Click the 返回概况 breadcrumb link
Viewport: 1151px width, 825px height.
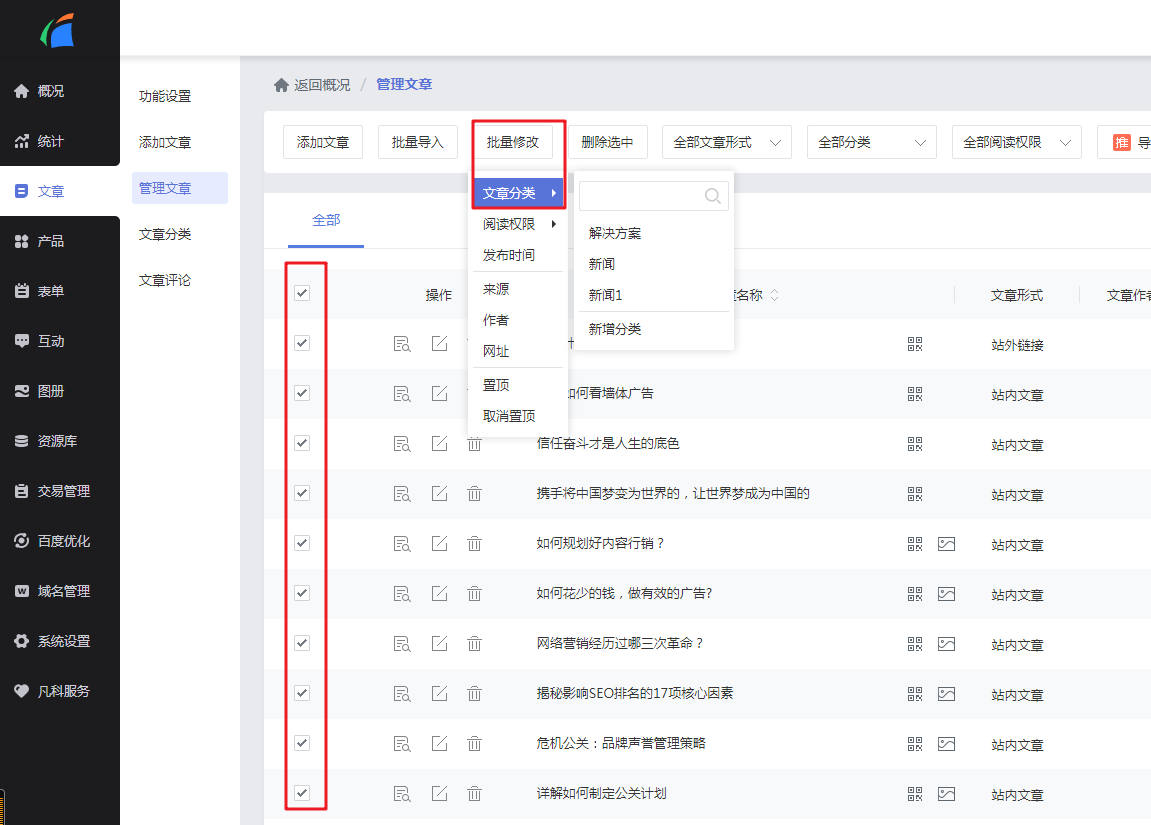click(x=322, y=85)
